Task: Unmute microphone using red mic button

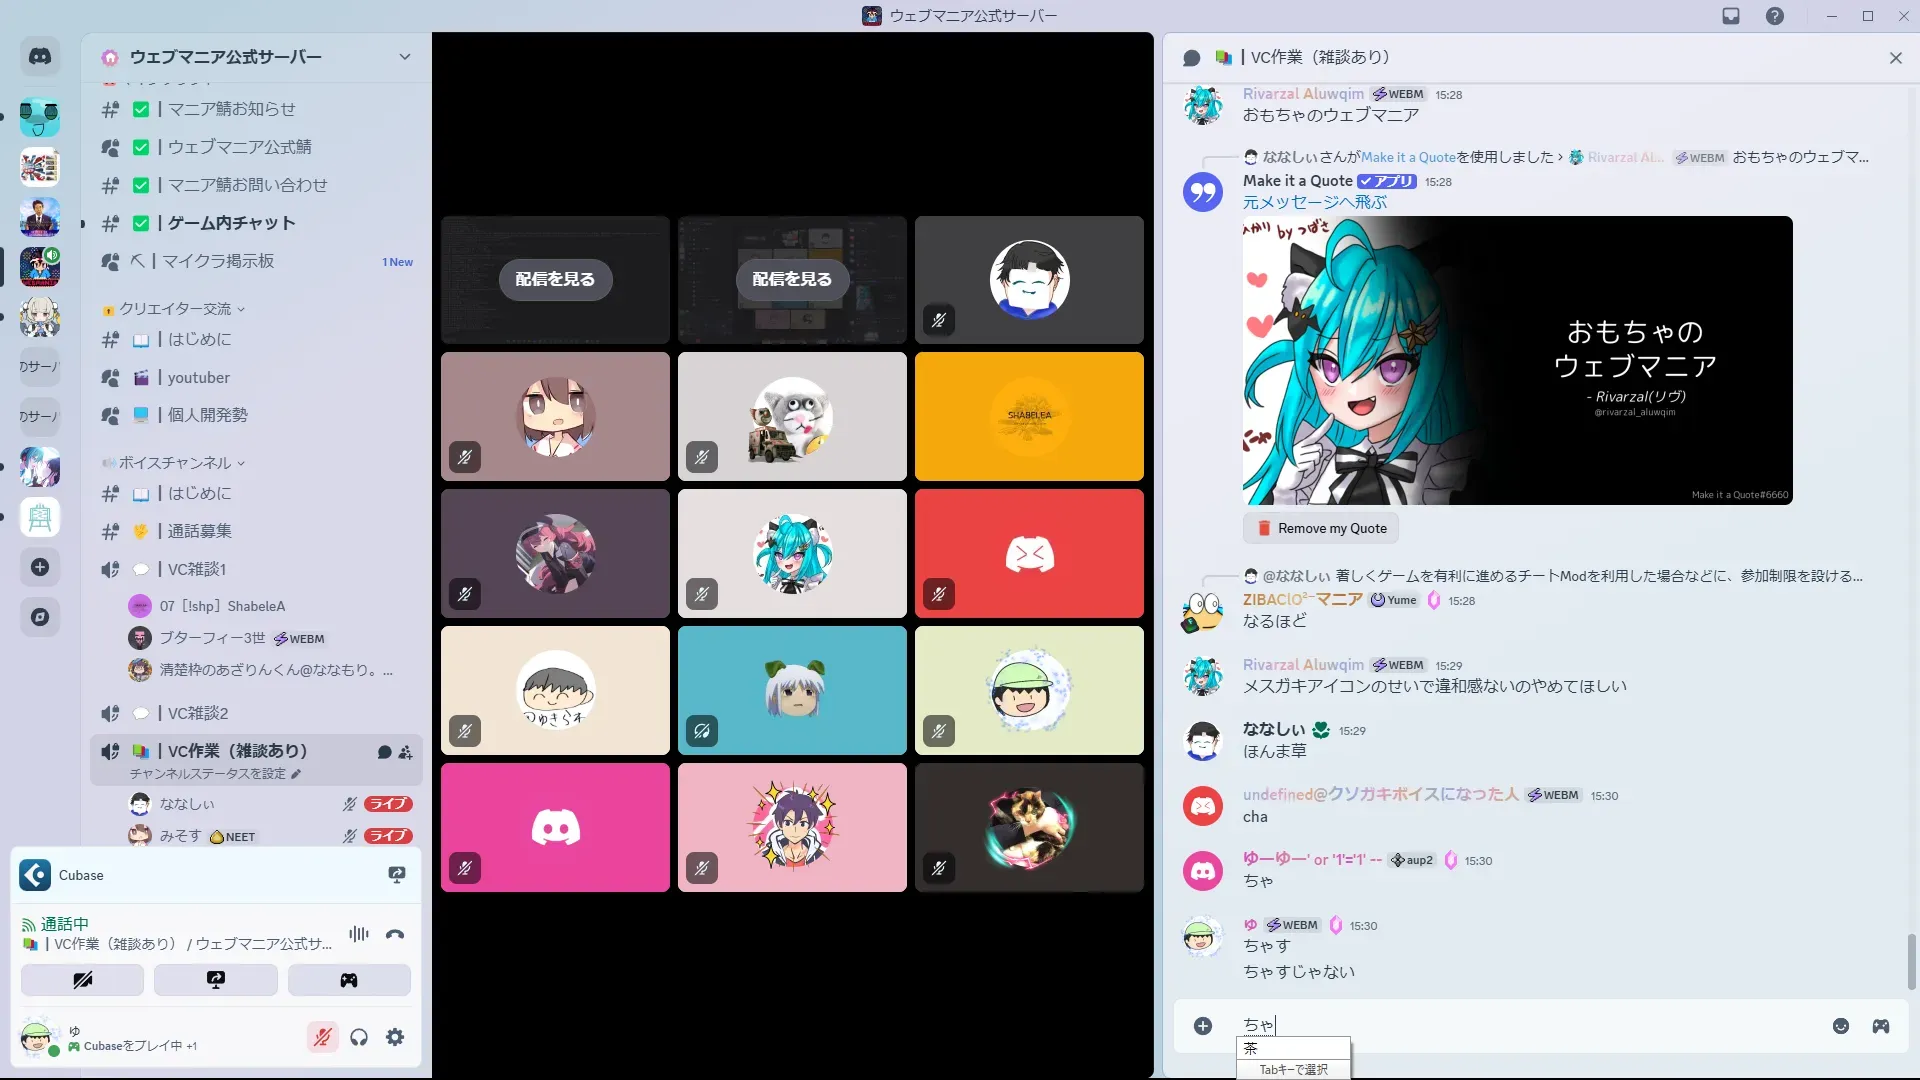Action: pos(322,1038)
